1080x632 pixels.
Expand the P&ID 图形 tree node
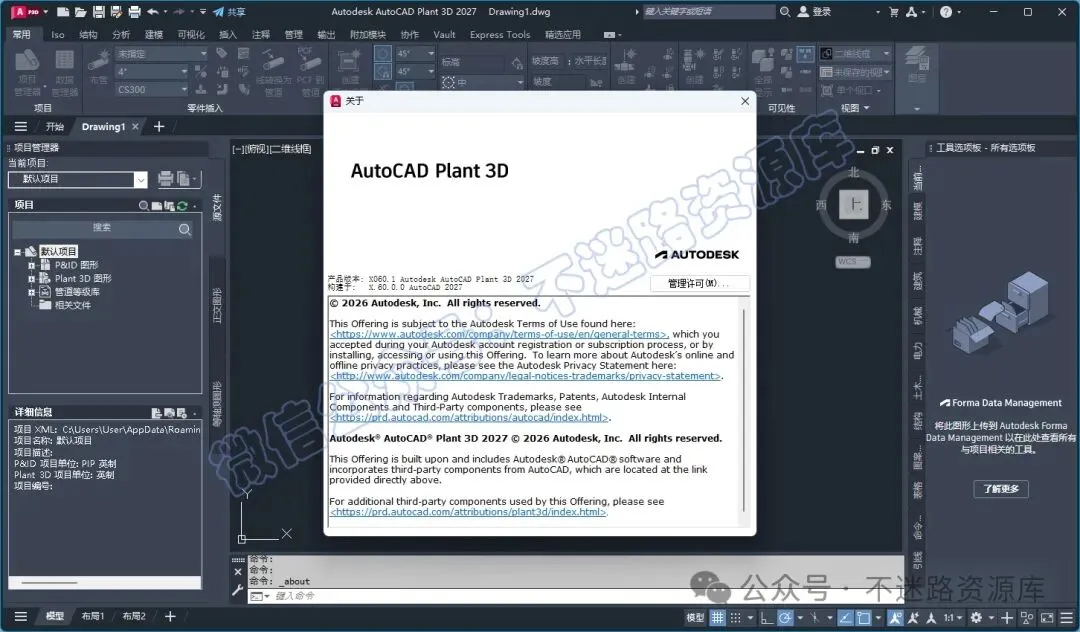[x=31, y=265]
